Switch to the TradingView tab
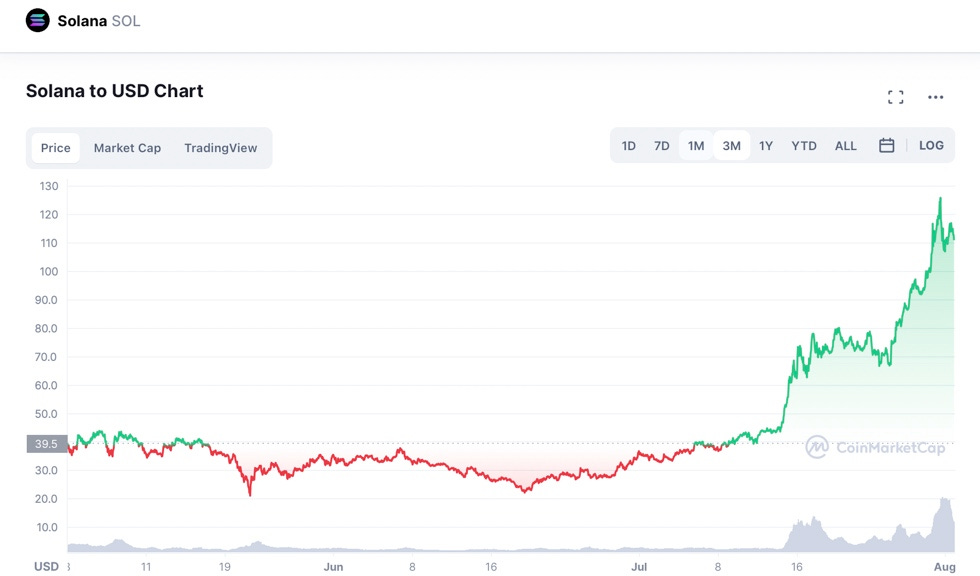980x576 pixels. tap(221, 148)
